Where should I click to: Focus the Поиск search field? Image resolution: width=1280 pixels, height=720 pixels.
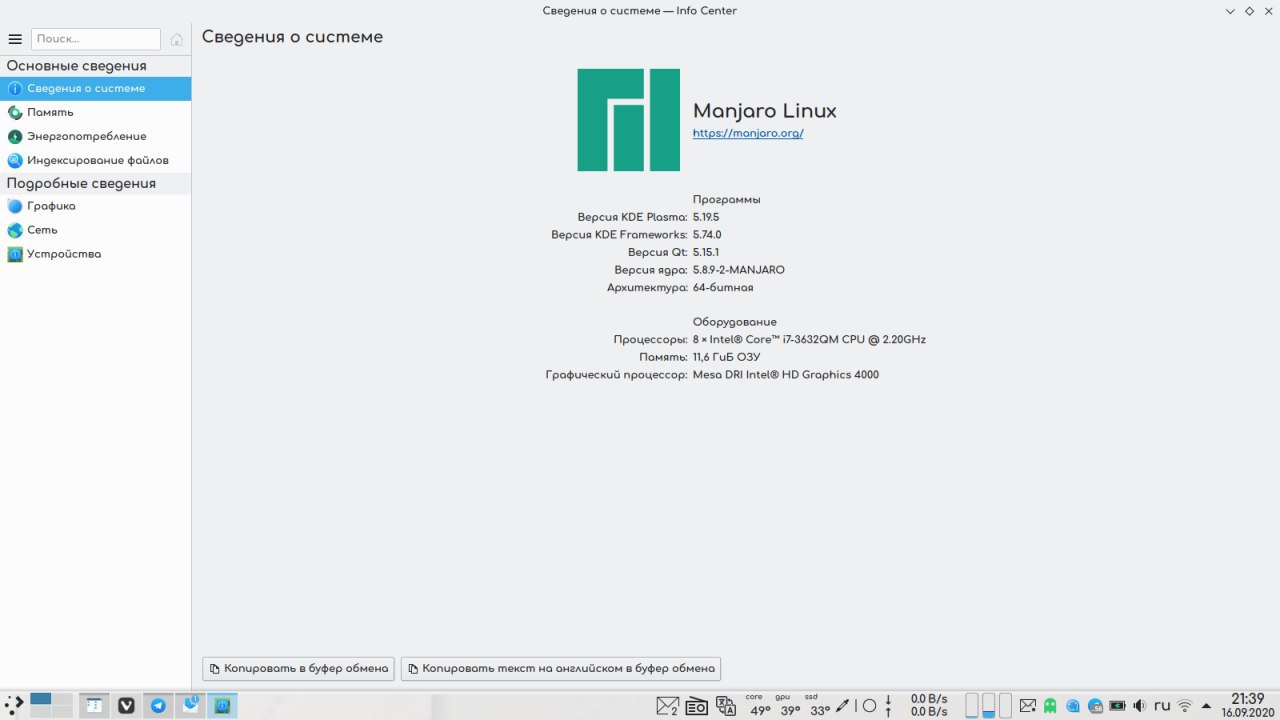[x=96, y=39]
